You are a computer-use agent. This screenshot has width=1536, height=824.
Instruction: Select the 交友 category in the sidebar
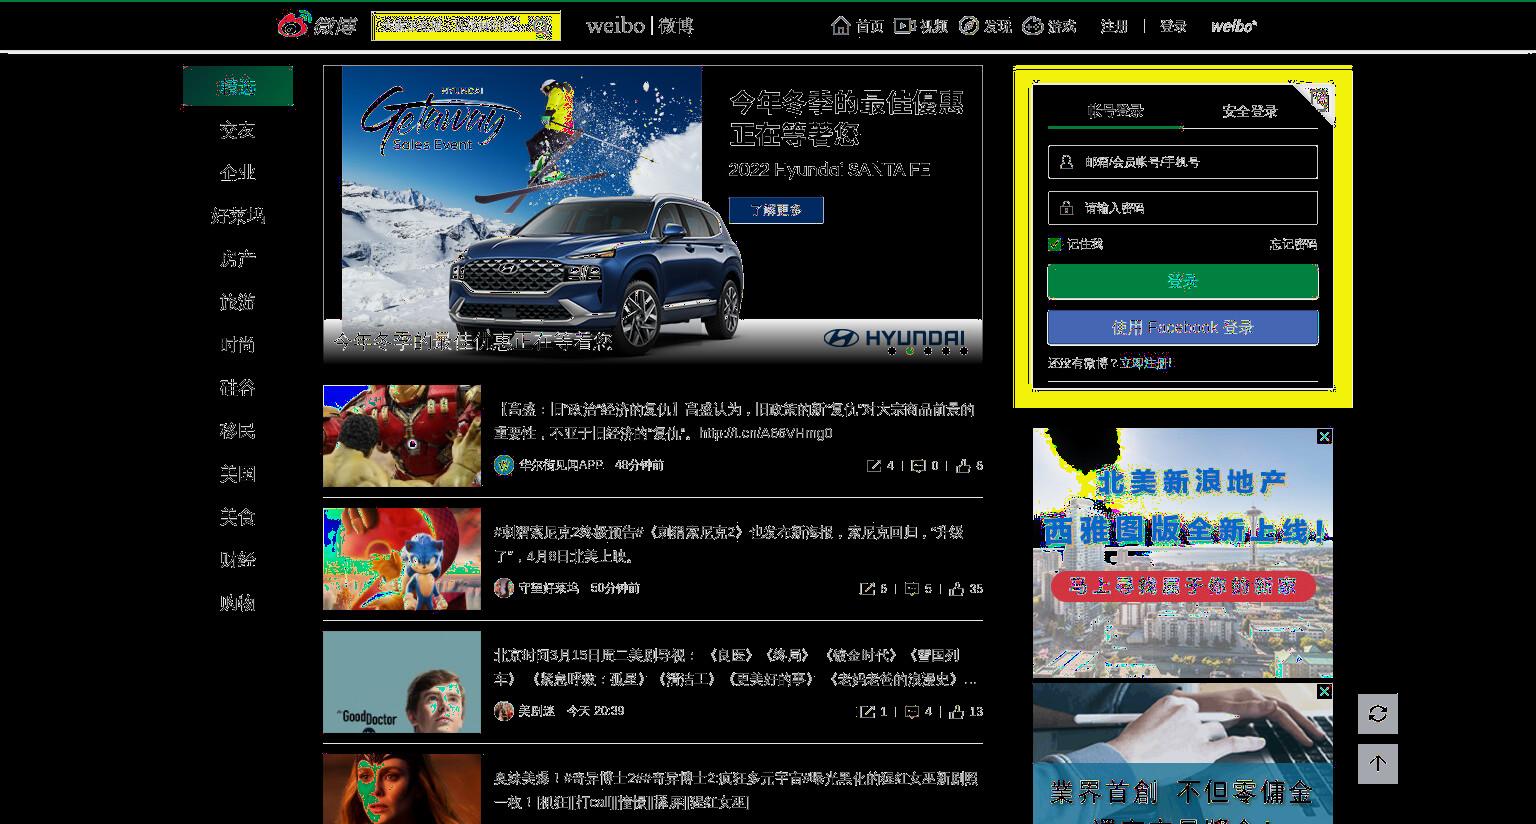pos(238,129)
